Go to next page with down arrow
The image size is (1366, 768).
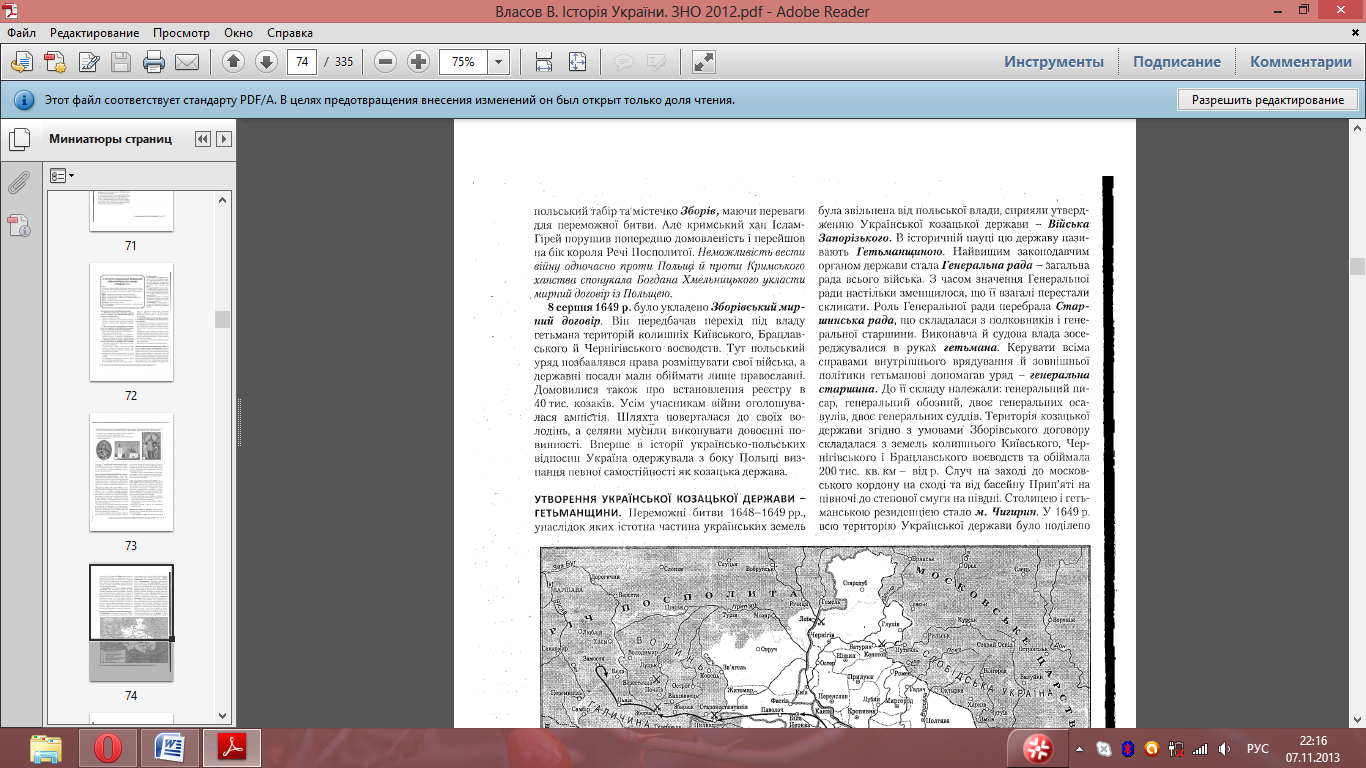pyautogui.click(x=266, y=62)
